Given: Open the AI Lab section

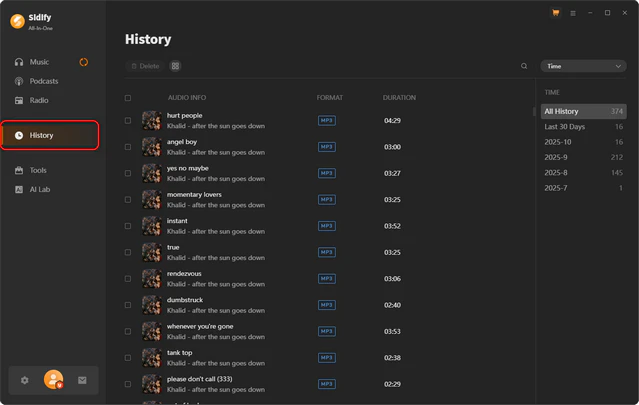Looking at the screenshot, I should click(40, 189).
